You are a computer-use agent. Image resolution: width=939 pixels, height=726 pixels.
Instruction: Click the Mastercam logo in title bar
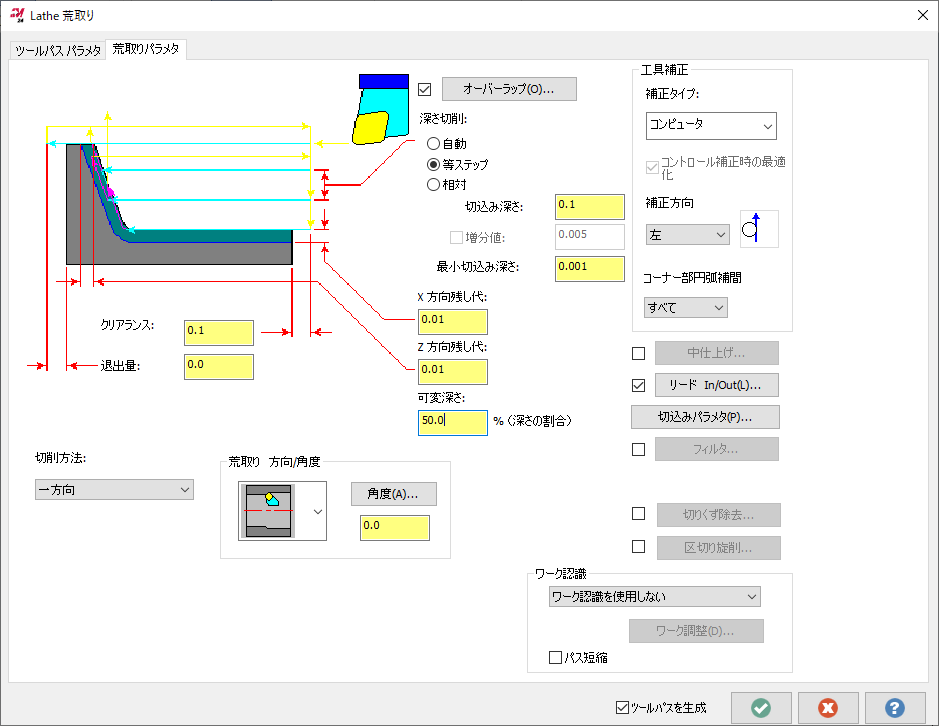17,15
